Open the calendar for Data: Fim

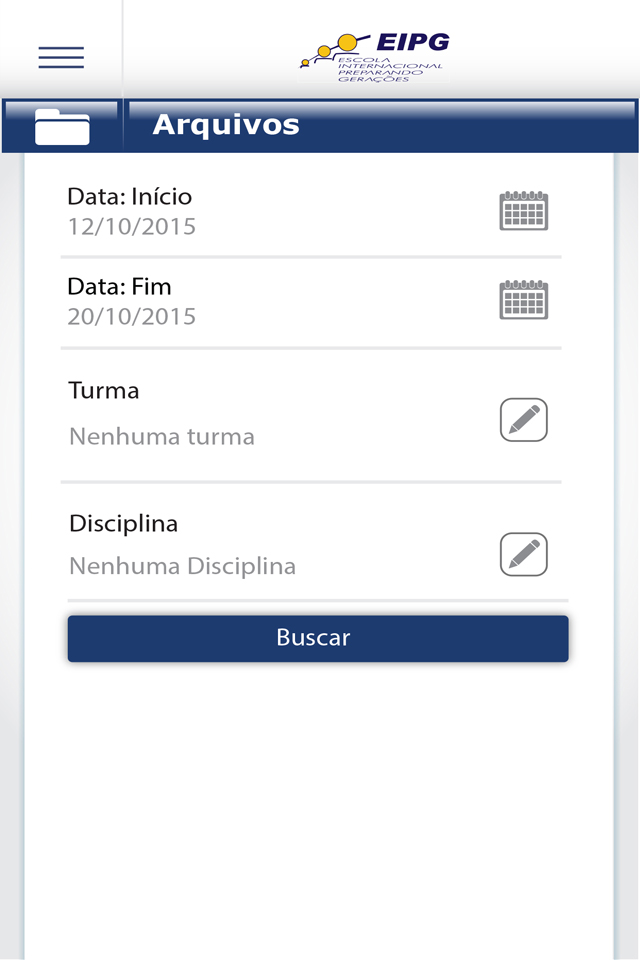point(524,300)
